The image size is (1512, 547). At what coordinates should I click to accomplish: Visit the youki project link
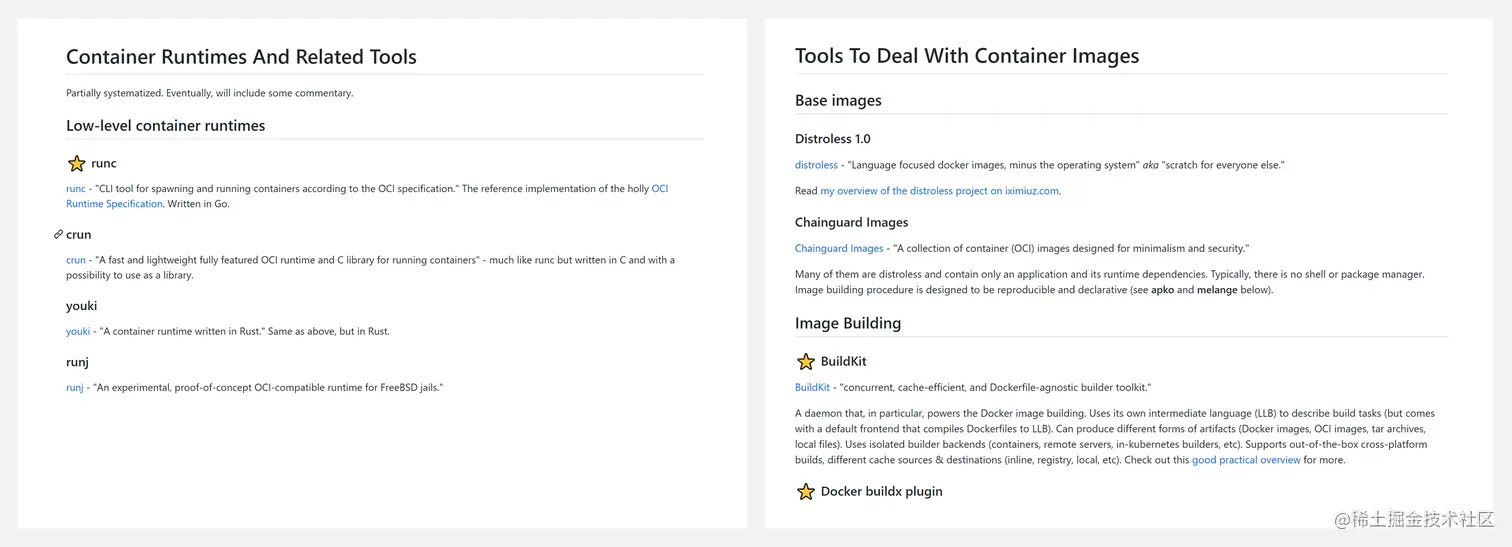77,331
